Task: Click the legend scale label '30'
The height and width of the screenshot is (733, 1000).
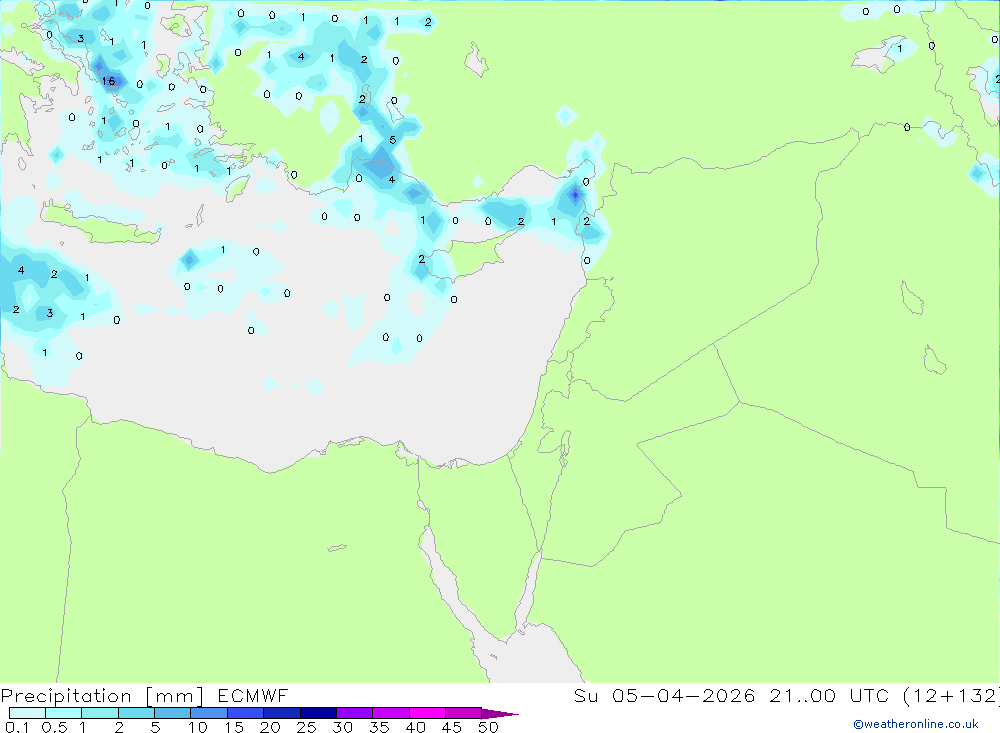Action: click(x=342, y=727)
